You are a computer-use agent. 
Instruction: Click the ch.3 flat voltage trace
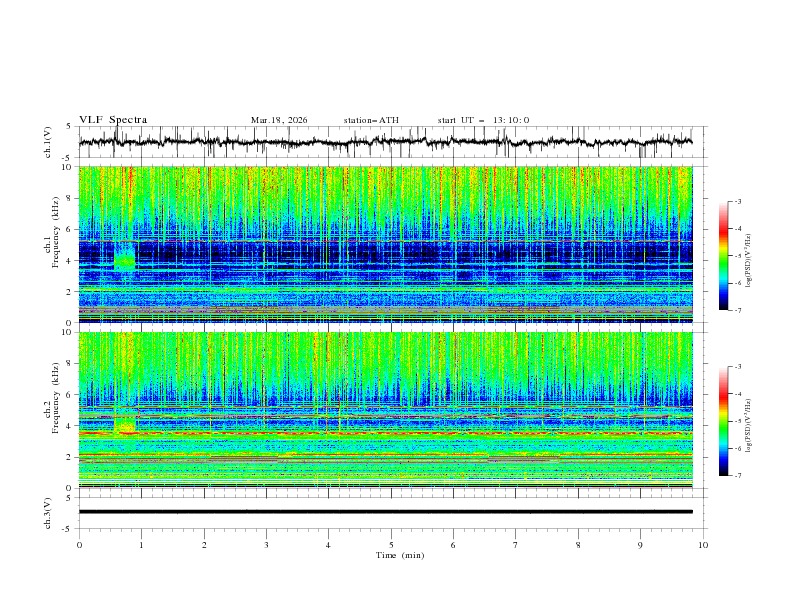coord(385,512)
